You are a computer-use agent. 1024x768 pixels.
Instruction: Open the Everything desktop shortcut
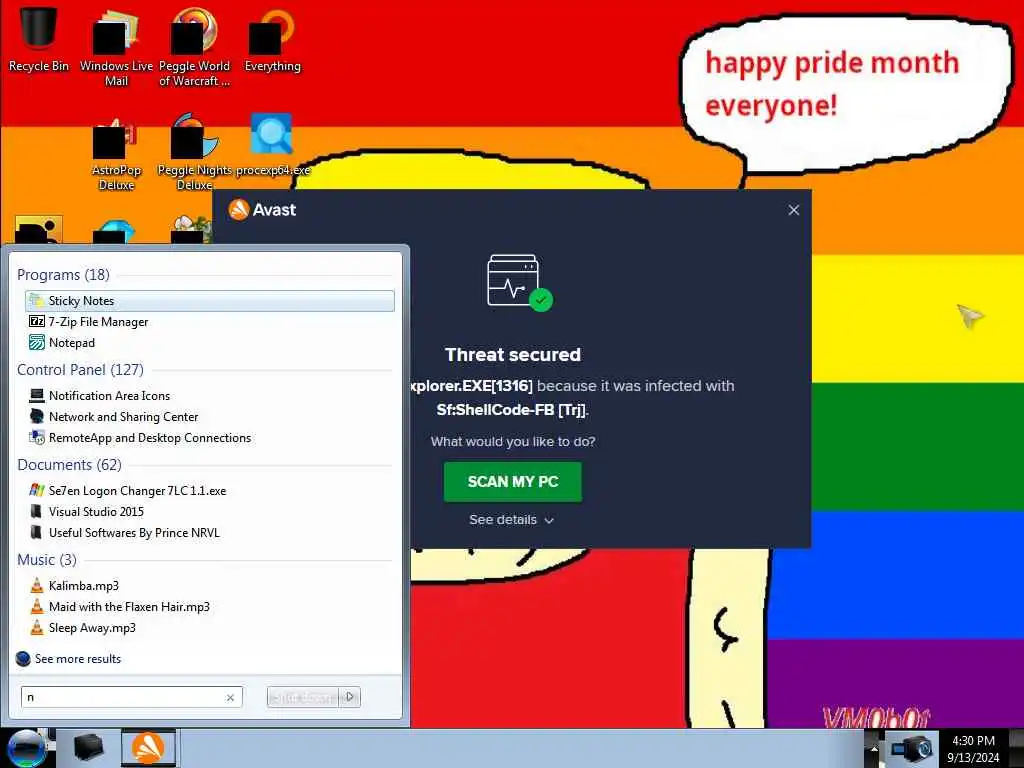click(x=272, y=40)
